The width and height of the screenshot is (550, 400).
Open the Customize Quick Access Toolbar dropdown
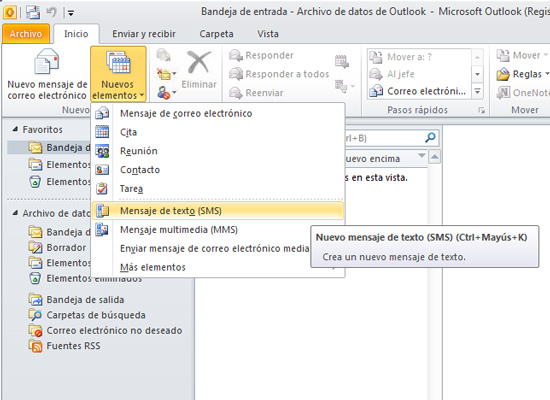[x=71, y=13]
